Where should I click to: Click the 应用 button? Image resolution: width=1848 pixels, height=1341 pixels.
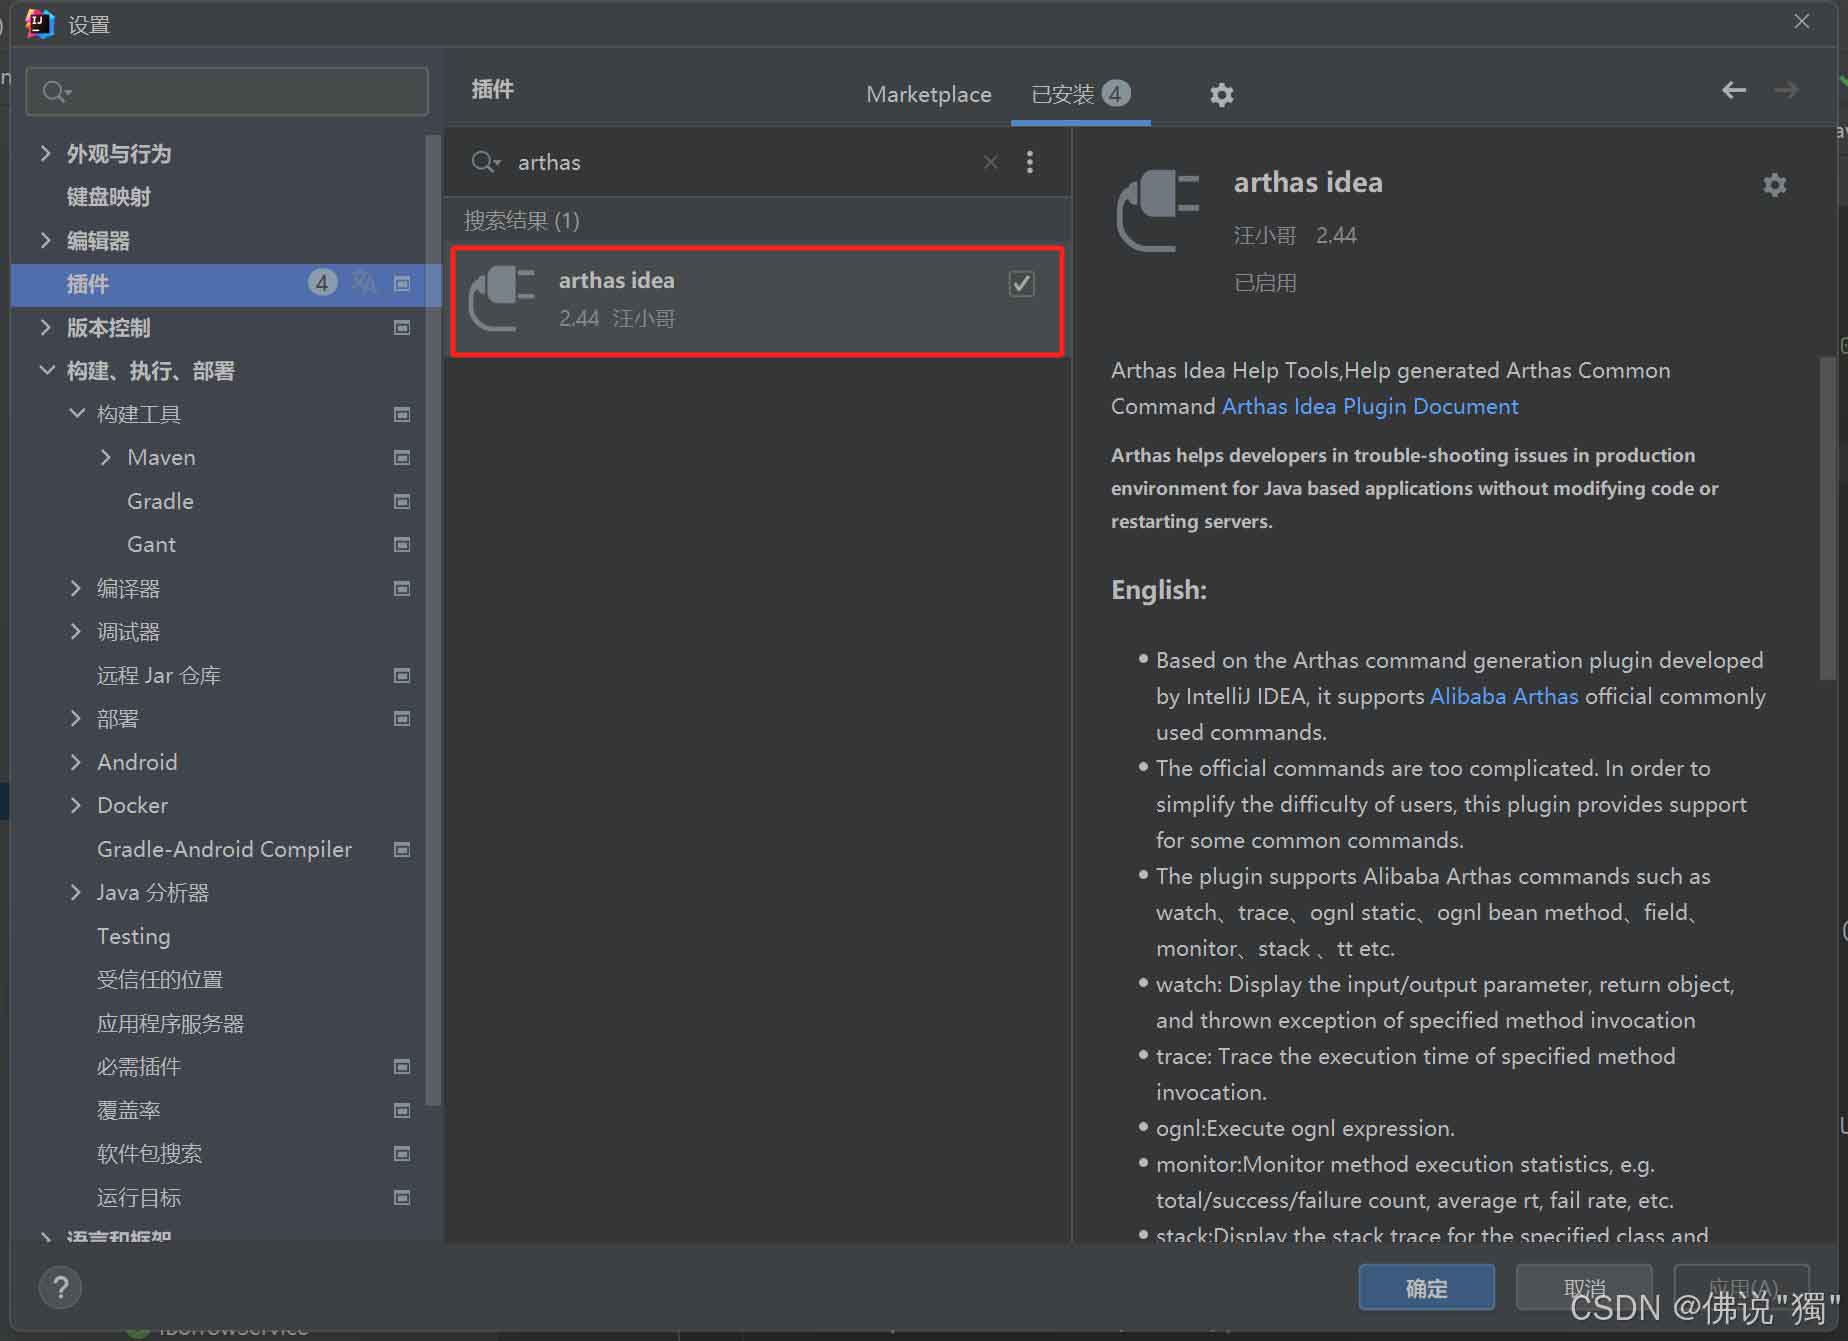(x=1742, y=1288)
